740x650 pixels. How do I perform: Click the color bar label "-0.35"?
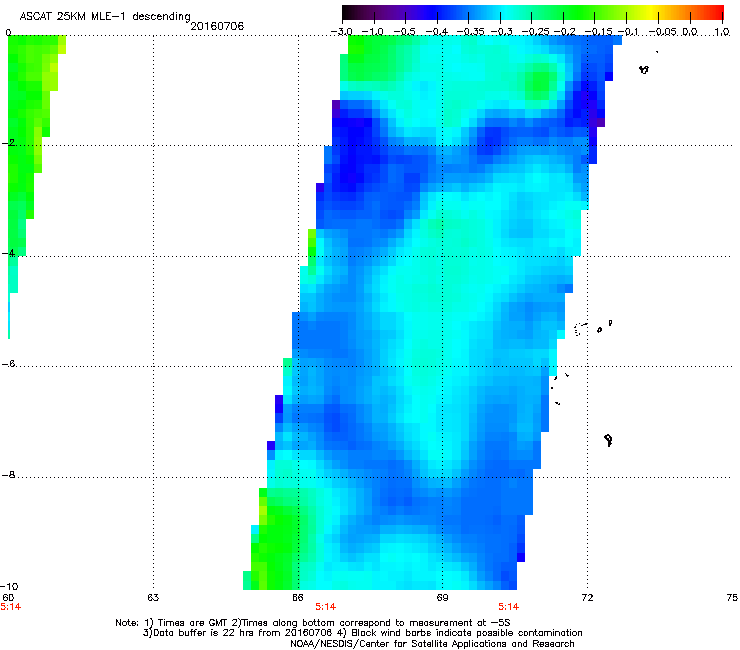(471, 32)
